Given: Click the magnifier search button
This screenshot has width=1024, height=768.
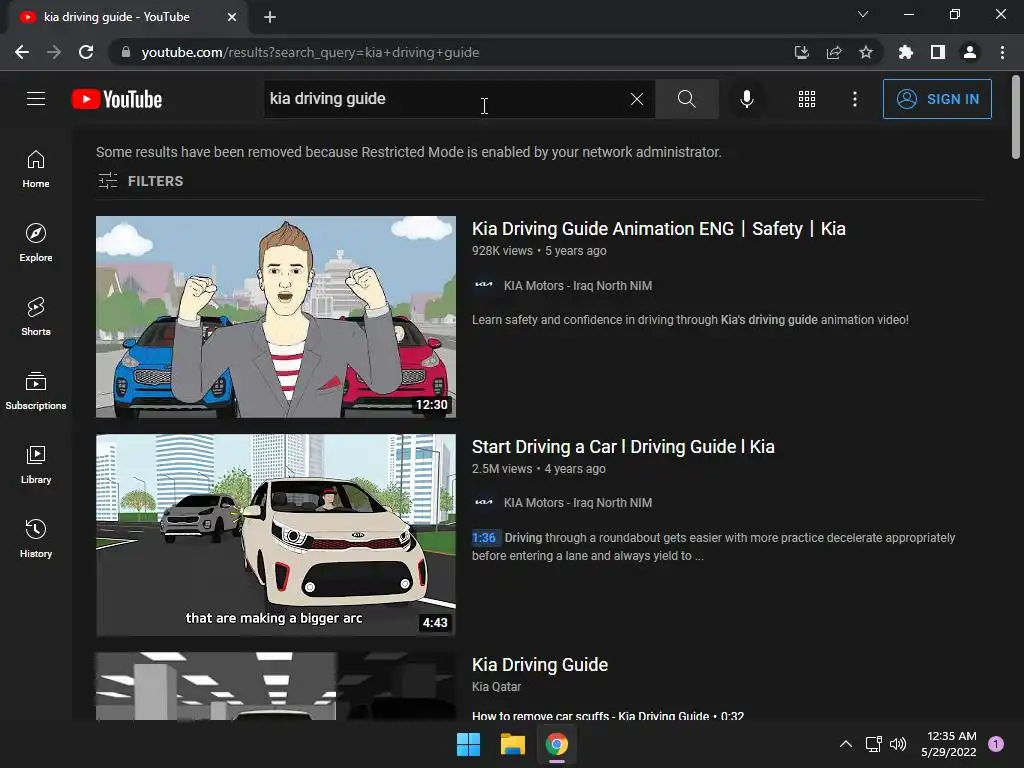Looking at the screenshot, I should [686, 99].
